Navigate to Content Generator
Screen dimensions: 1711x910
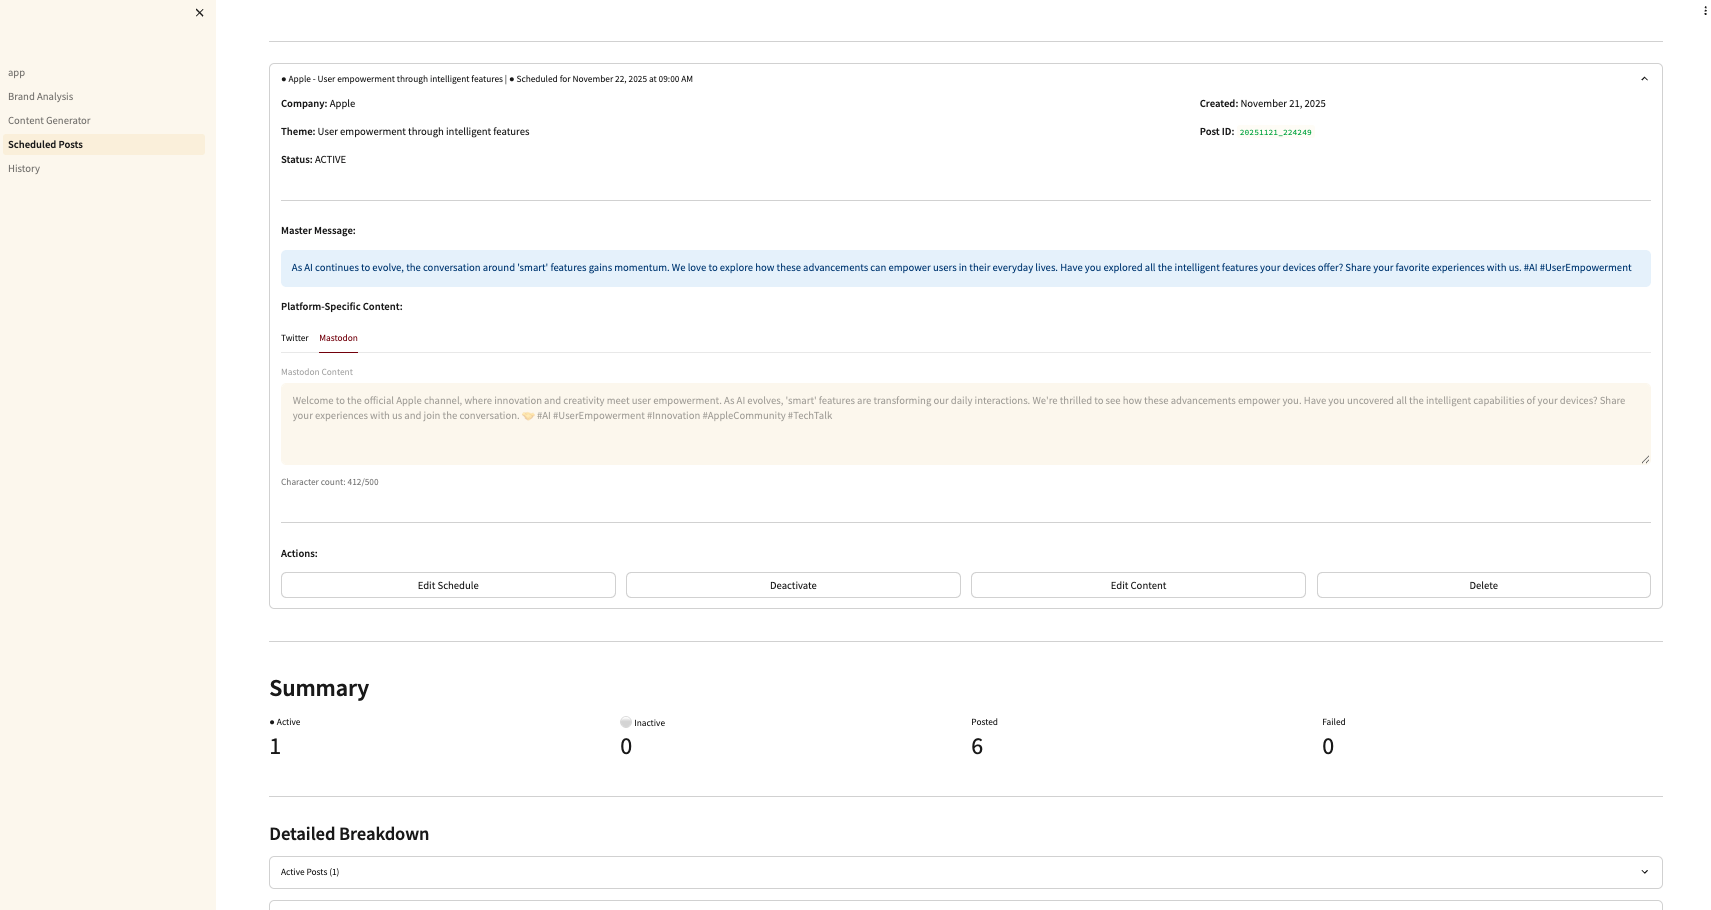49,121
